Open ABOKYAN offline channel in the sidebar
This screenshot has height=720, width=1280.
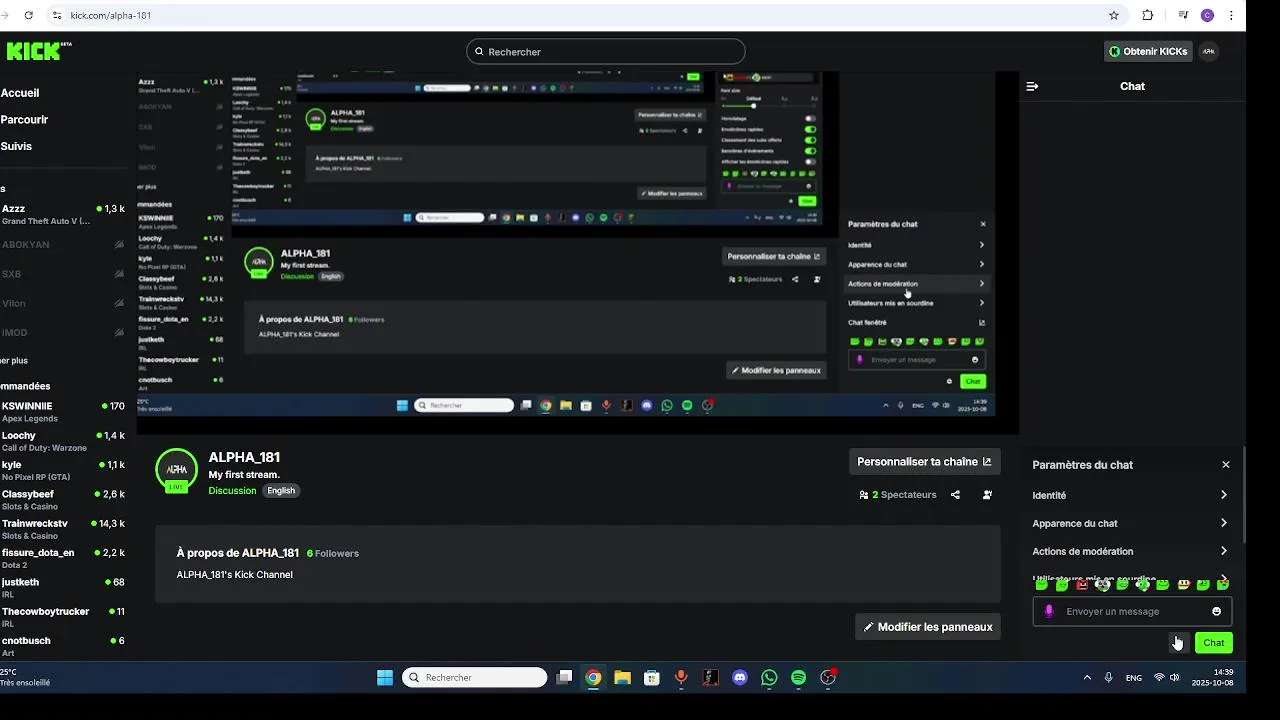pos(62,244)
